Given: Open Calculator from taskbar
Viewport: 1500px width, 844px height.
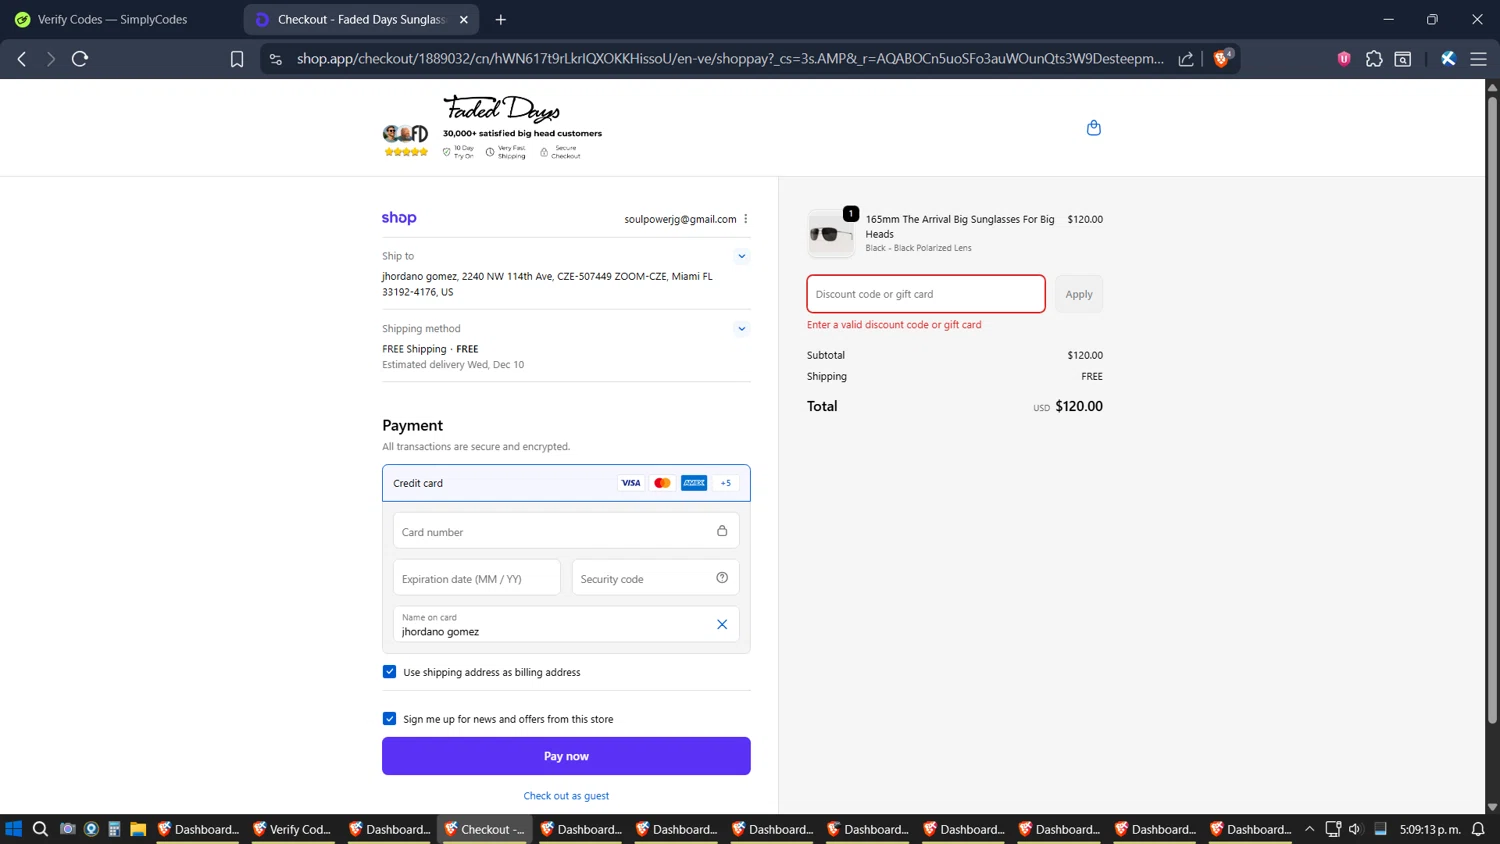Looking at the screenshot, I should coord(114,829).
